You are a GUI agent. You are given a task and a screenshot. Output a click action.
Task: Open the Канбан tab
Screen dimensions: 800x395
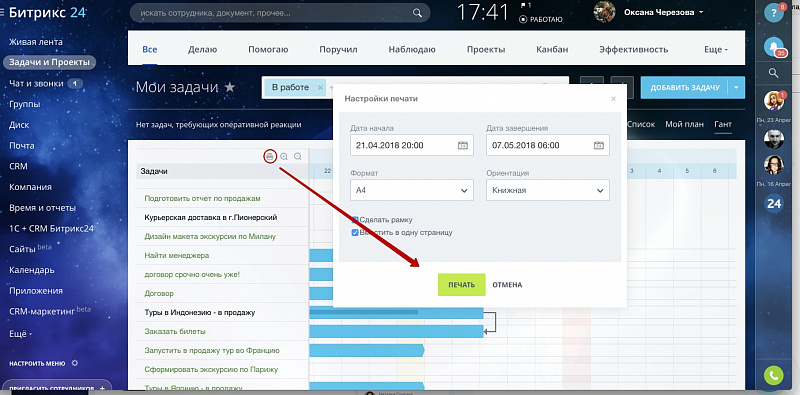[552, 50]
